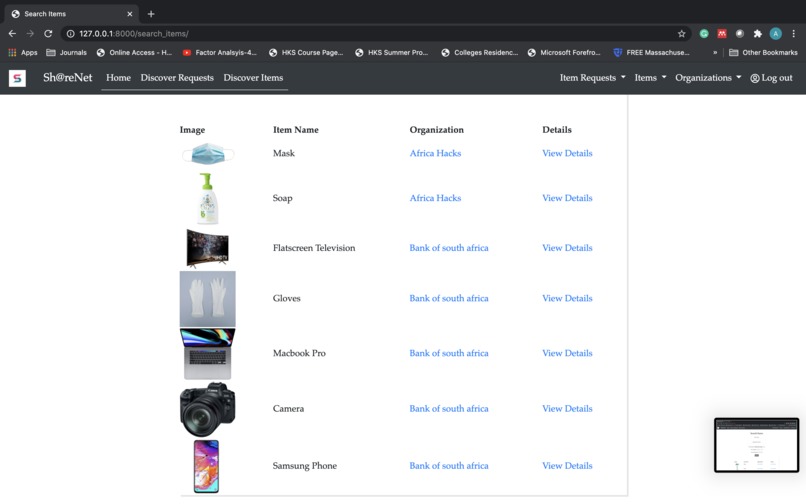Open HKS Course Page bookmark
Image resolution: width=806 pixels, height=504 pixels.
306,52
